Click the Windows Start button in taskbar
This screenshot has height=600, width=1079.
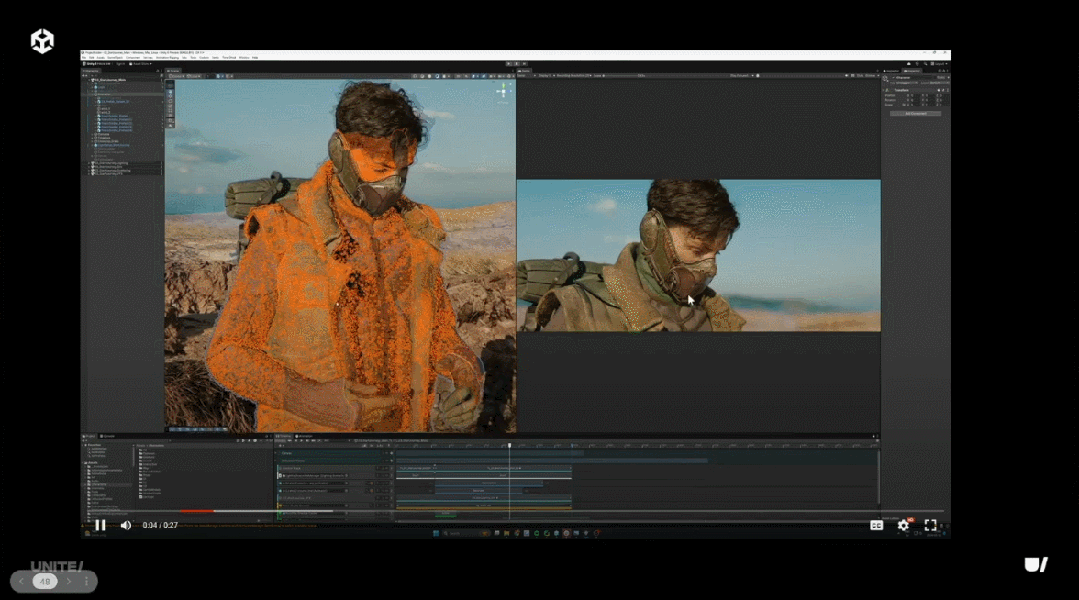435,533
